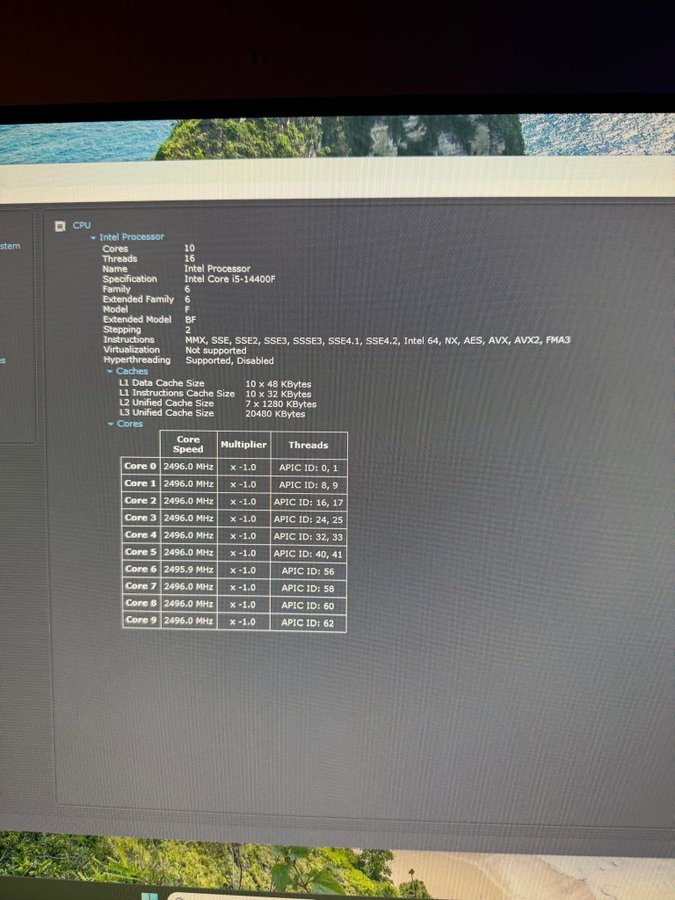Collapse the Caches section
Image resolution: width=675 pixels, height=900 pixels.
coord(110,371)
